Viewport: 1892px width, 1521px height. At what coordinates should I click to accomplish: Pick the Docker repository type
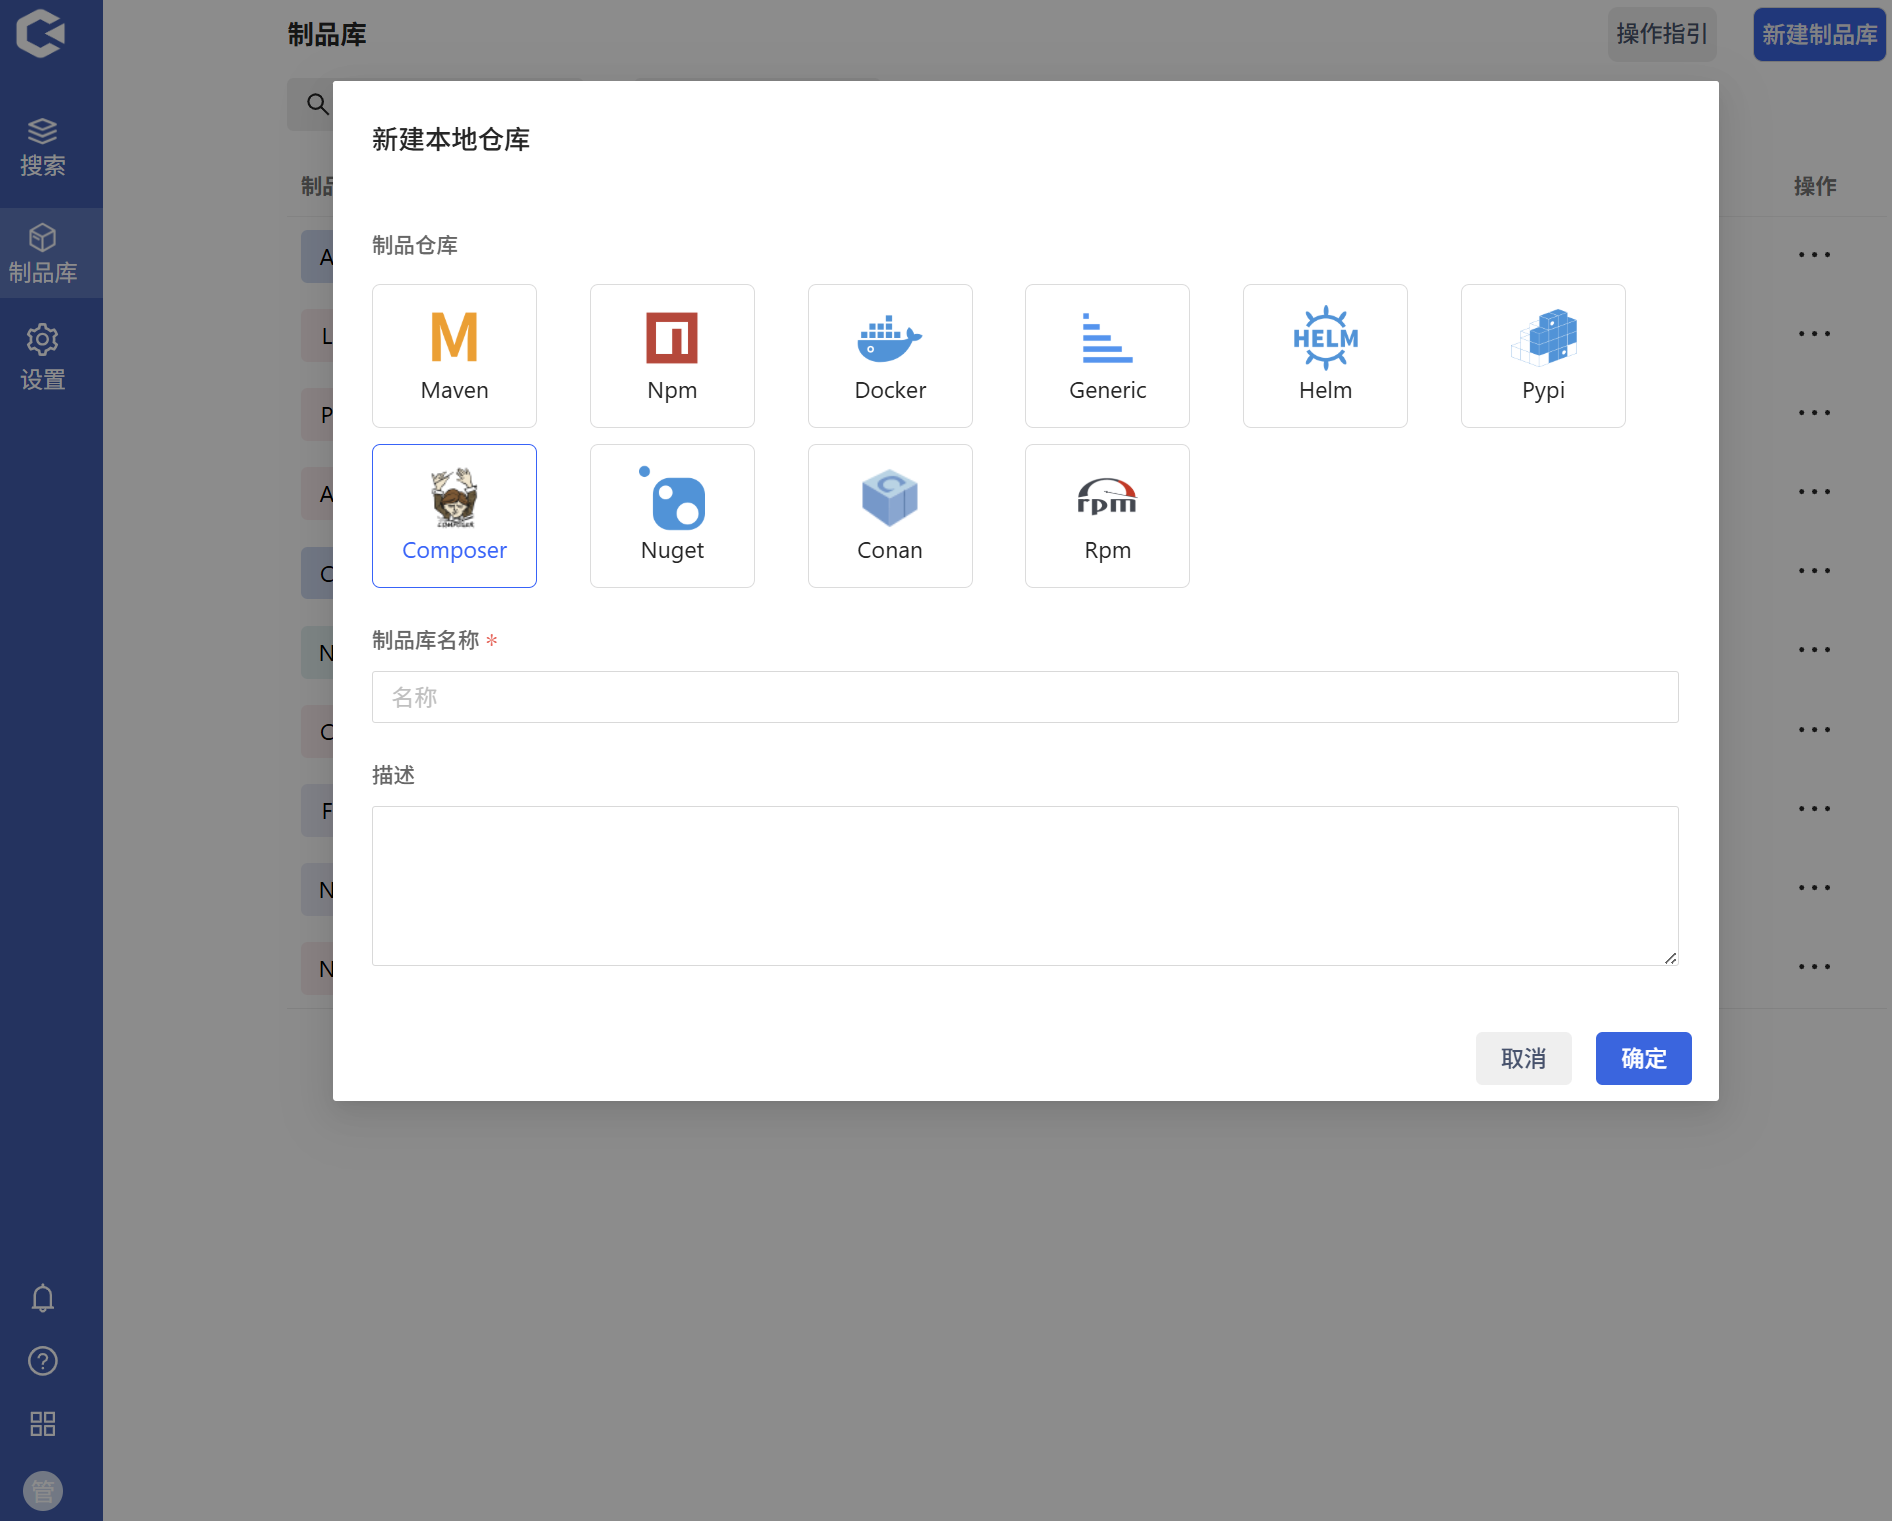pos(890,356)
